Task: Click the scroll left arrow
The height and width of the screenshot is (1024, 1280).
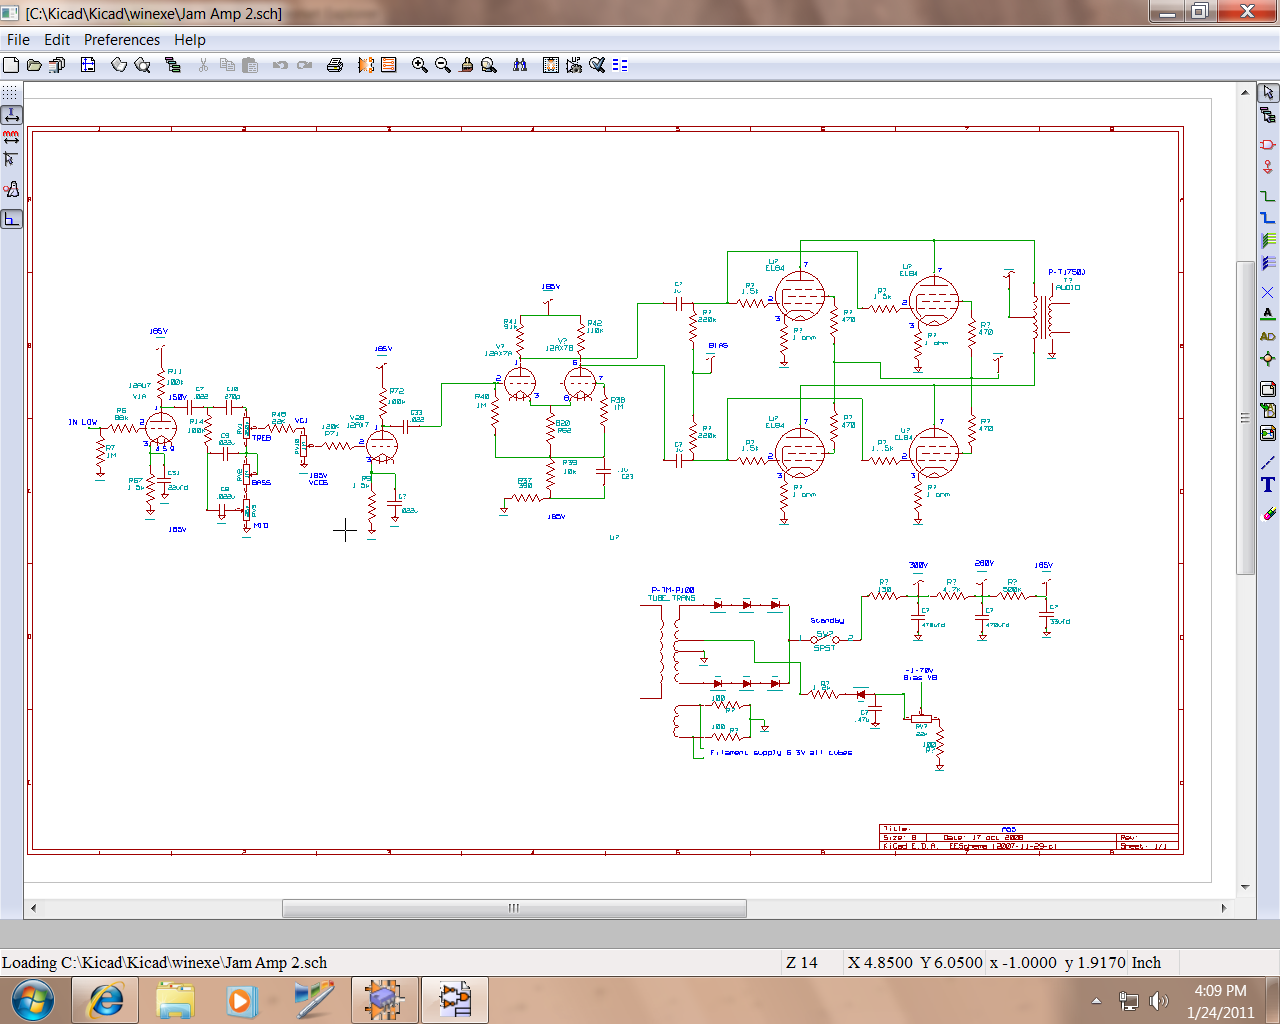Action: (33, 908)
